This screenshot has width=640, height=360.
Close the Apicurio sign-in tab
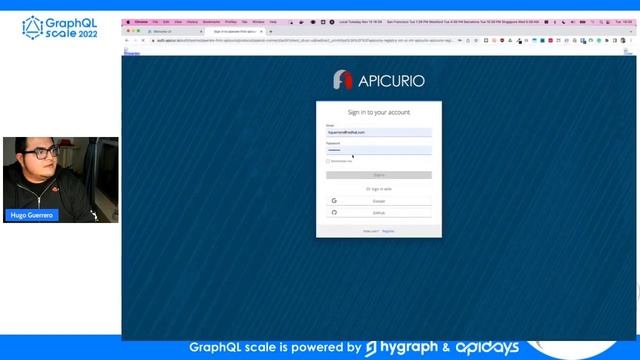click(x=261, y=31)
